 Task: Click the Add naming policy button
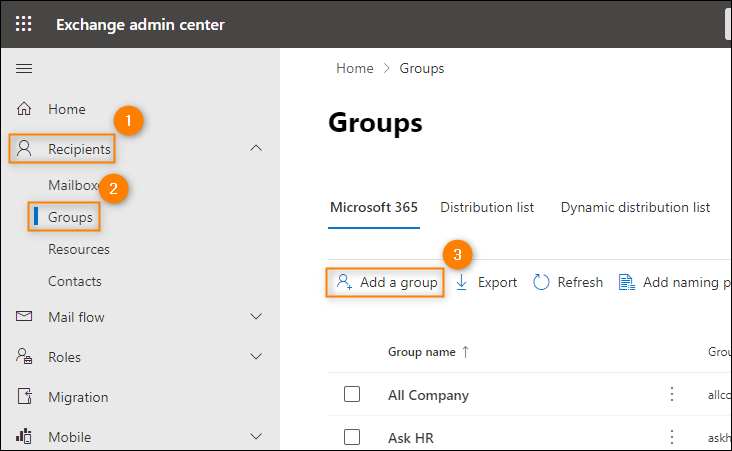click(x=675, y=282)
